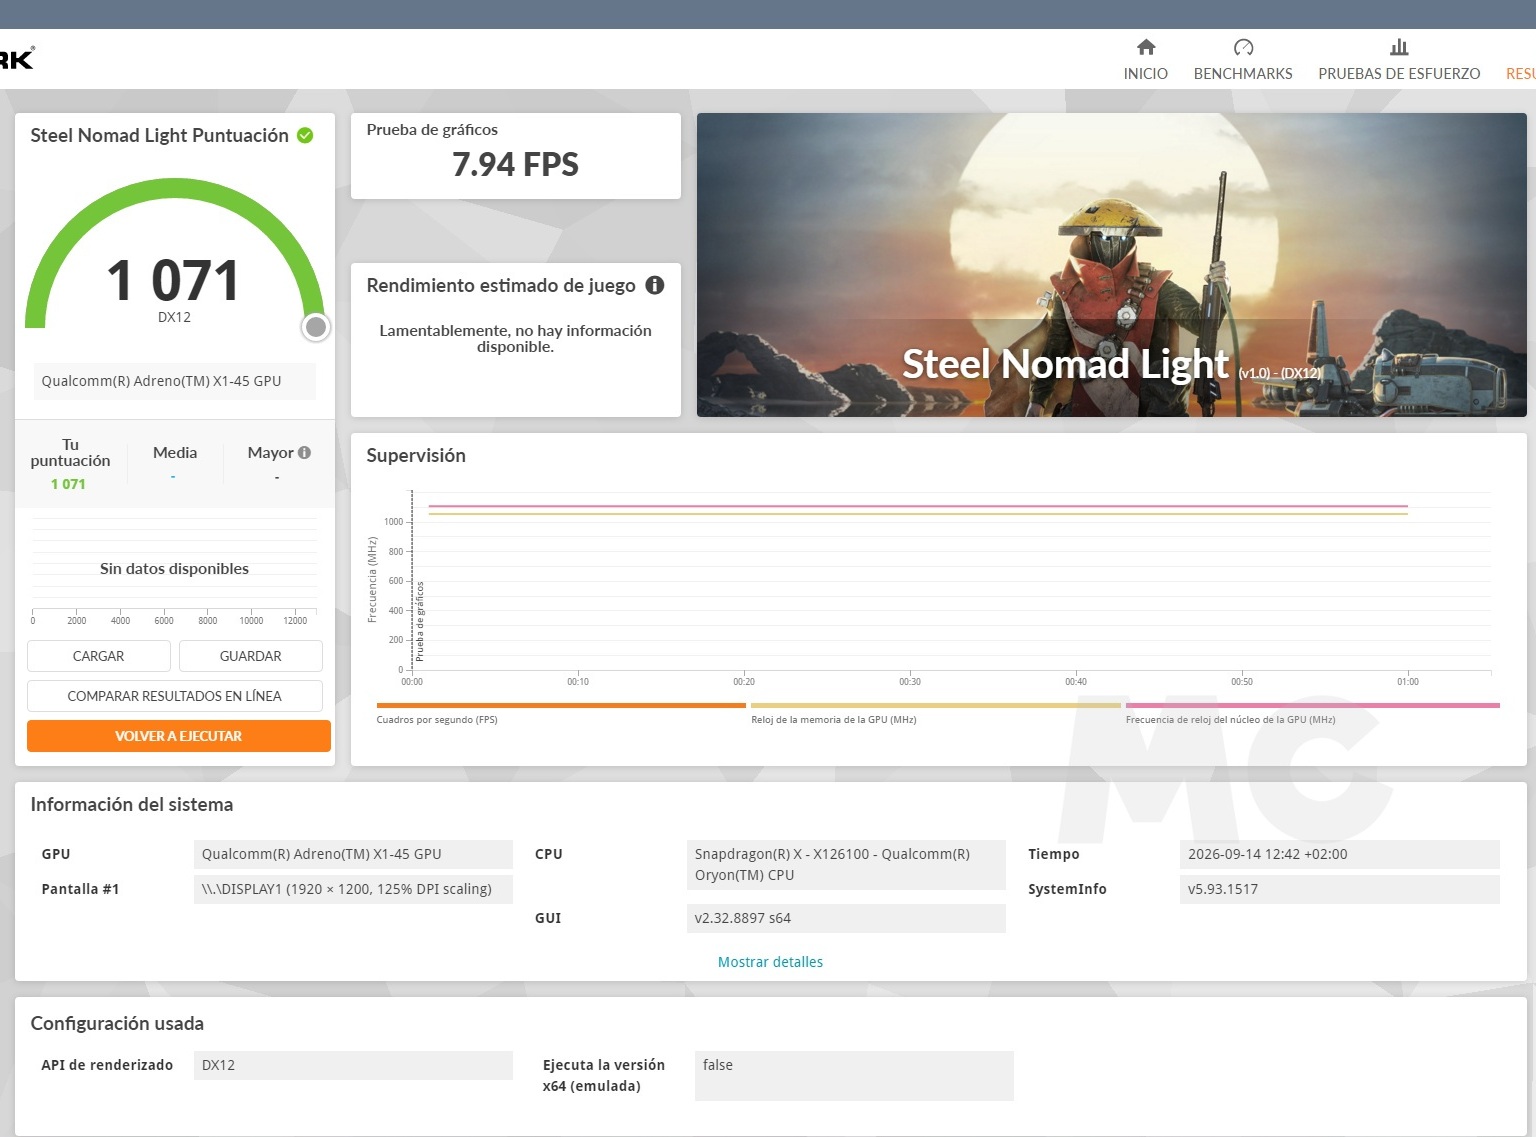Click inside the Supervisión monitoring chart
1536x1137 pixels.
point(950,580)
